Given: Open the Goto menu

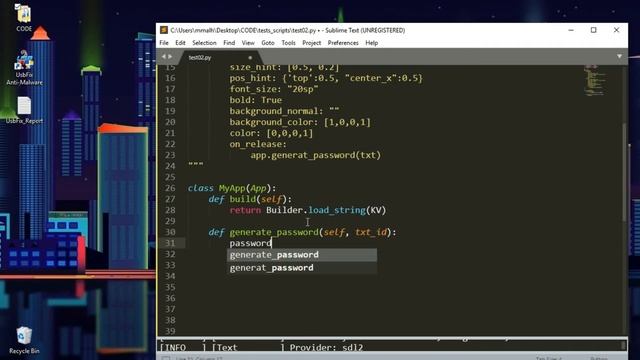Looking at the screenshot, I should click(x=268, y=43).
